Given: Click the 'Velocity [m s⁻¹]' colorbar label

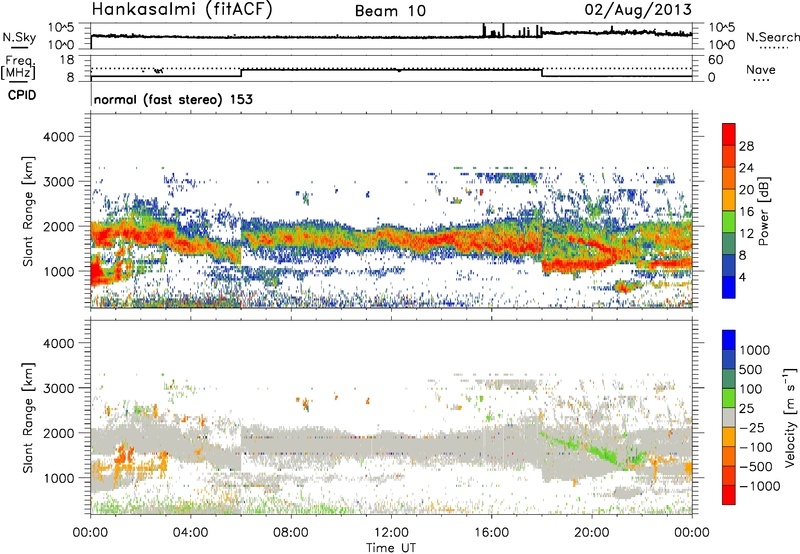Looking at the screenshot, I should point(790,417).
